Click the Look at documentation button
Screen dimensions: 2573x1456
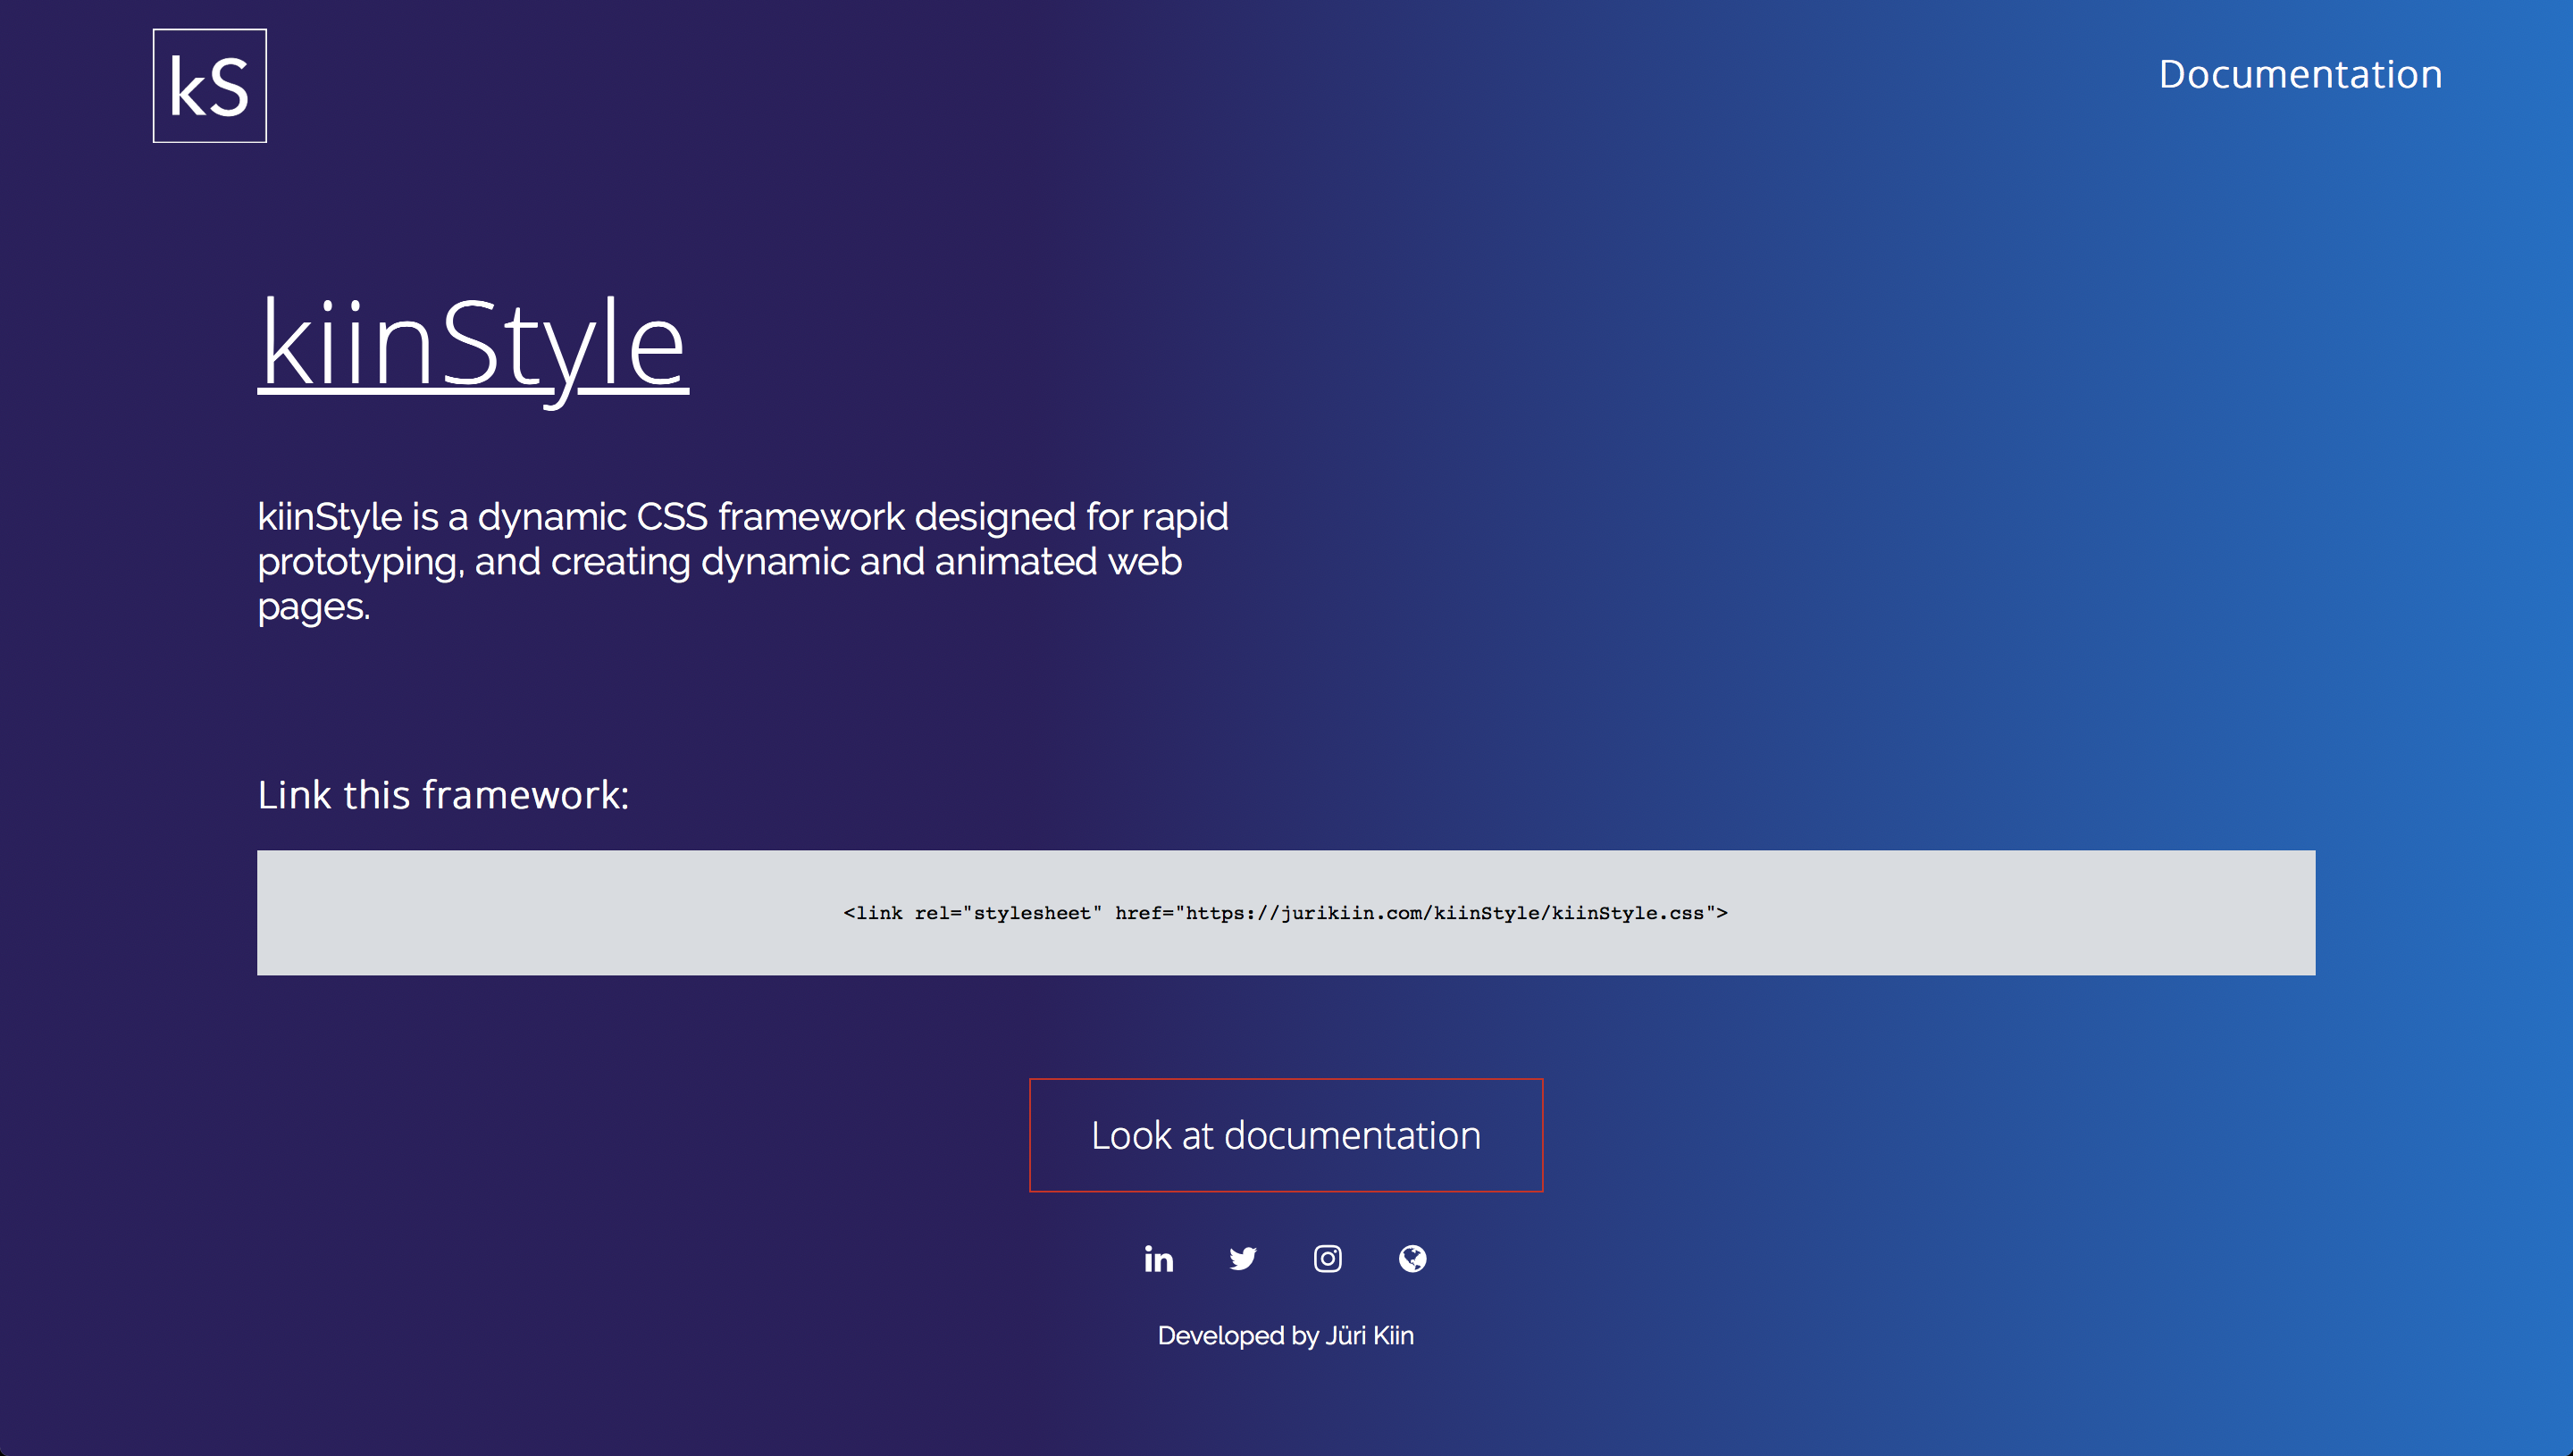pyautogui.click(x=1286, y=1135)
